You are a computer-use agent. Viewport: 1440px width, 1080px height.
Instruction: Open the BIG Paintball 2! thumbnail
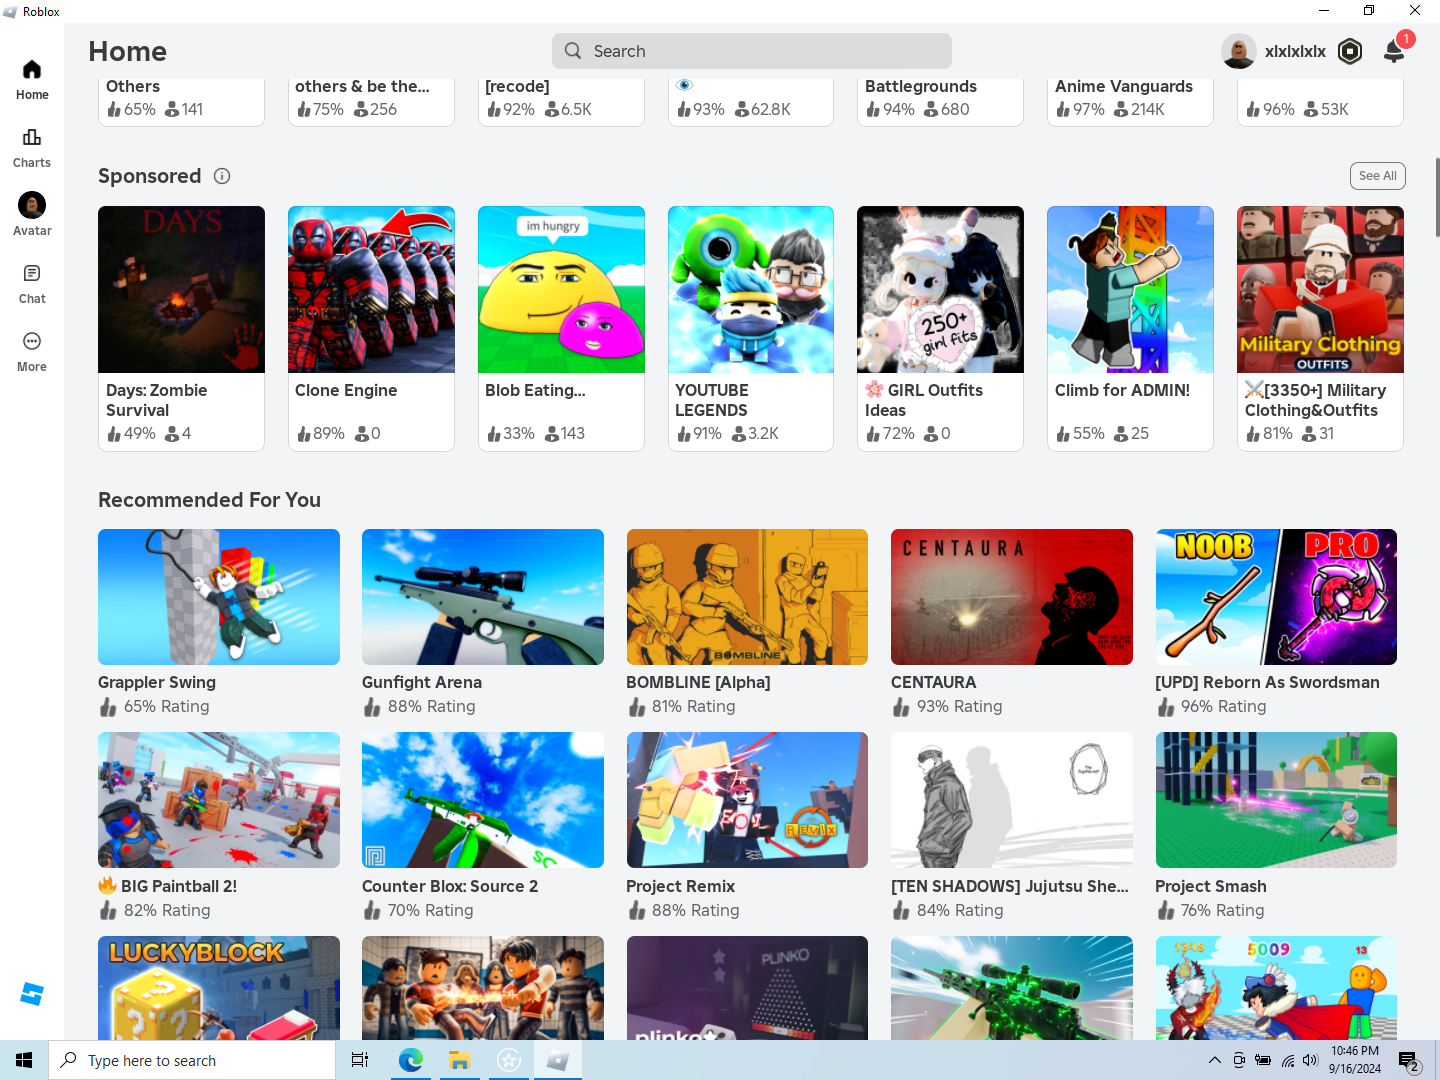click(x=219, y=800)
